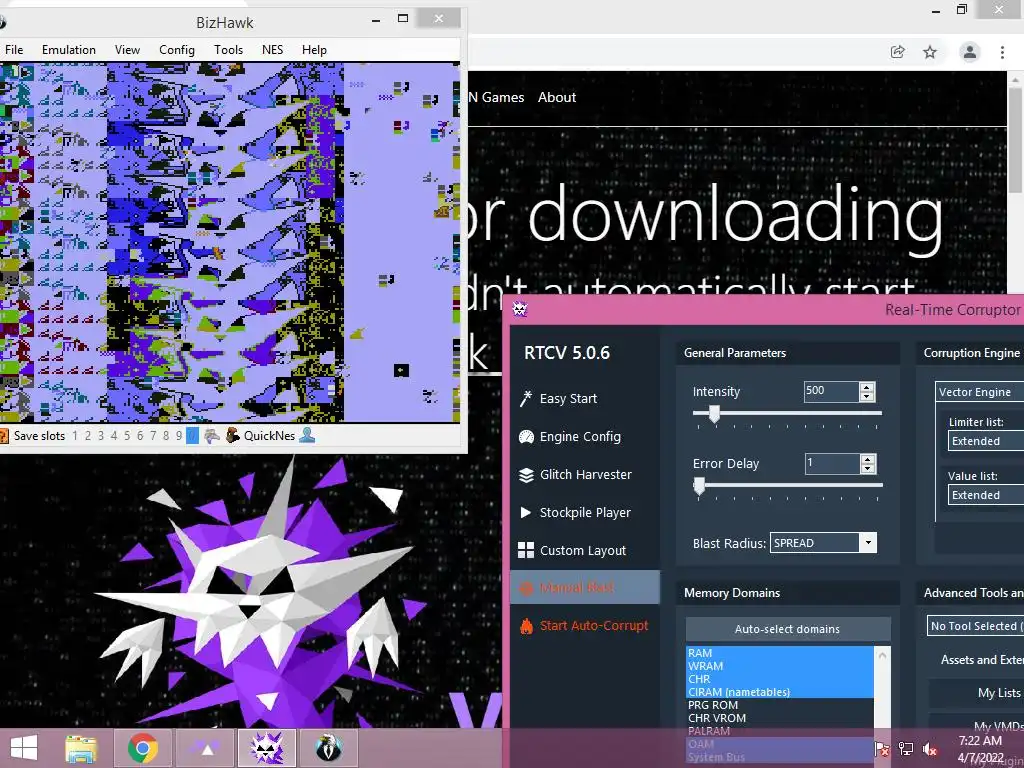Click BizHawk controller icon beside save slots
This screenshot has width=1024, height=768.
click(211, 436)
